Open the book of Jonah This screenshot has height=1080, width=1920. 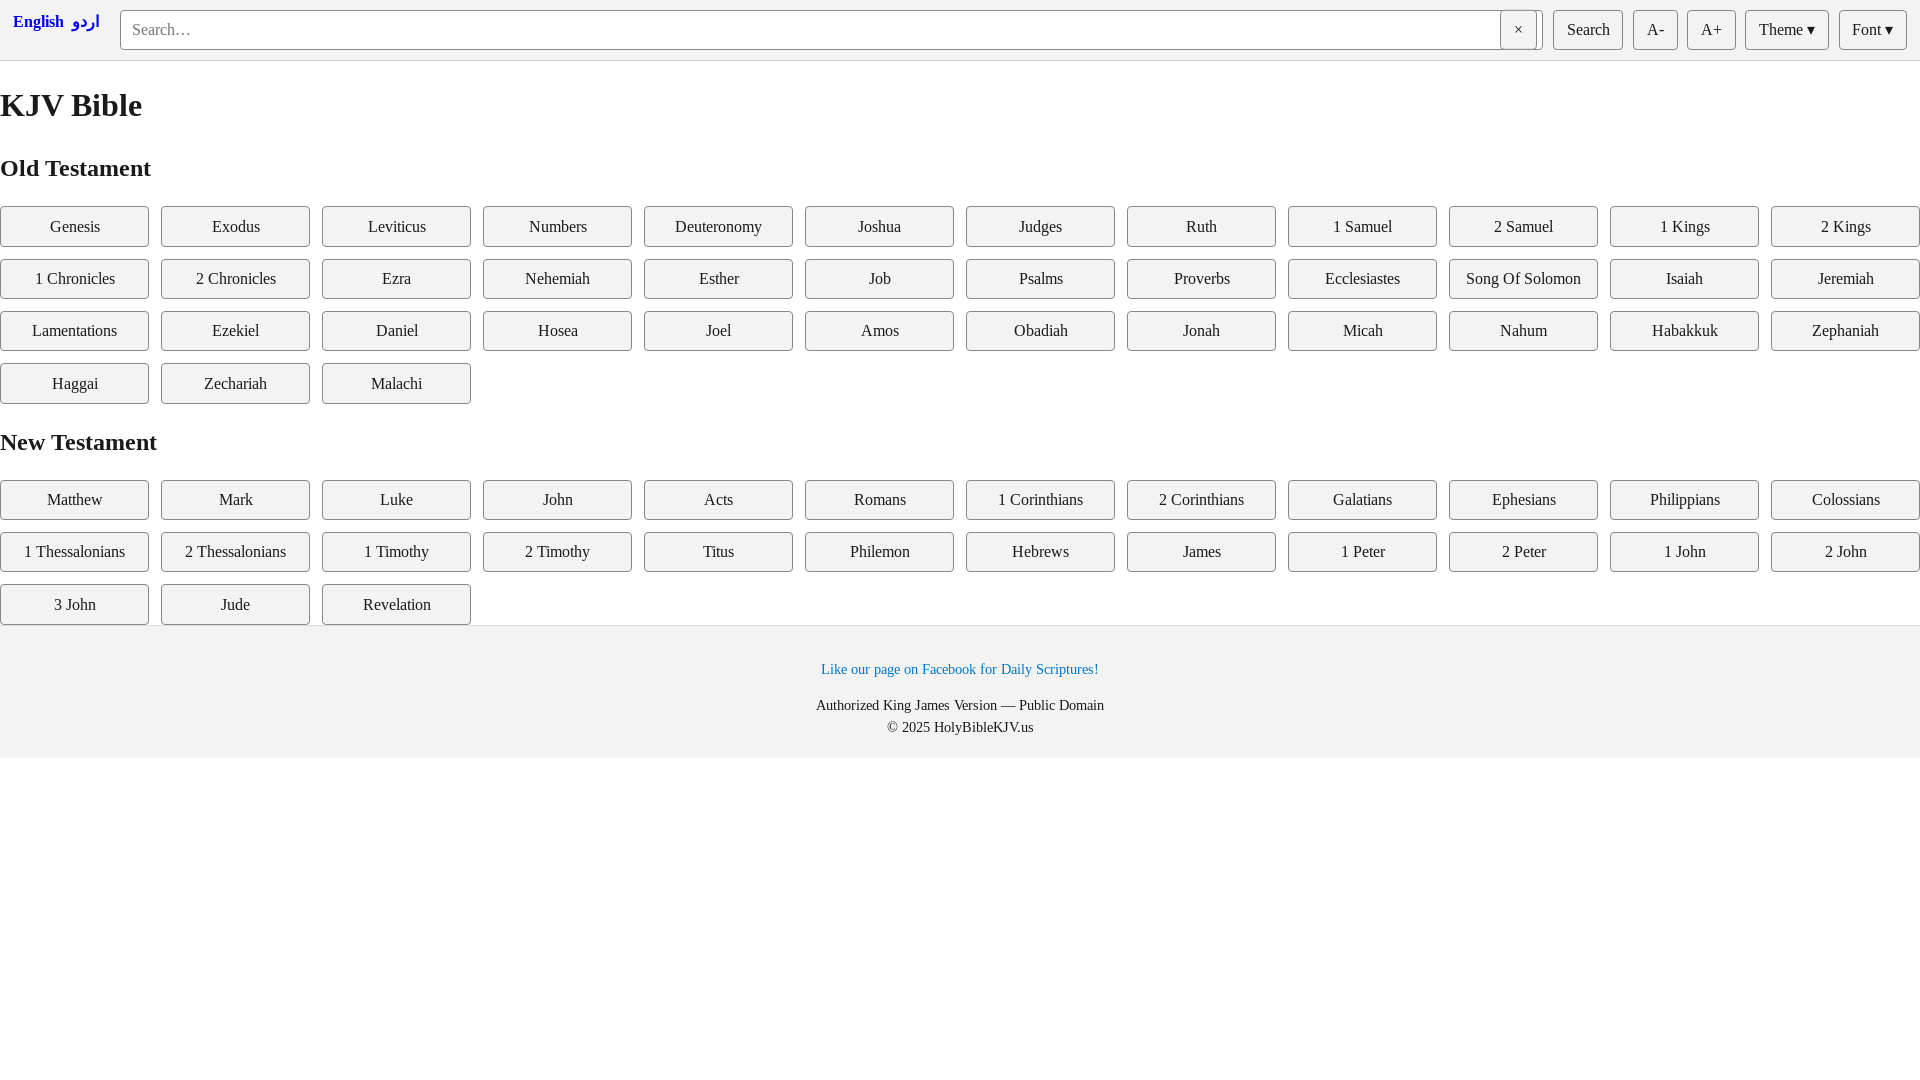(1201, 331)
